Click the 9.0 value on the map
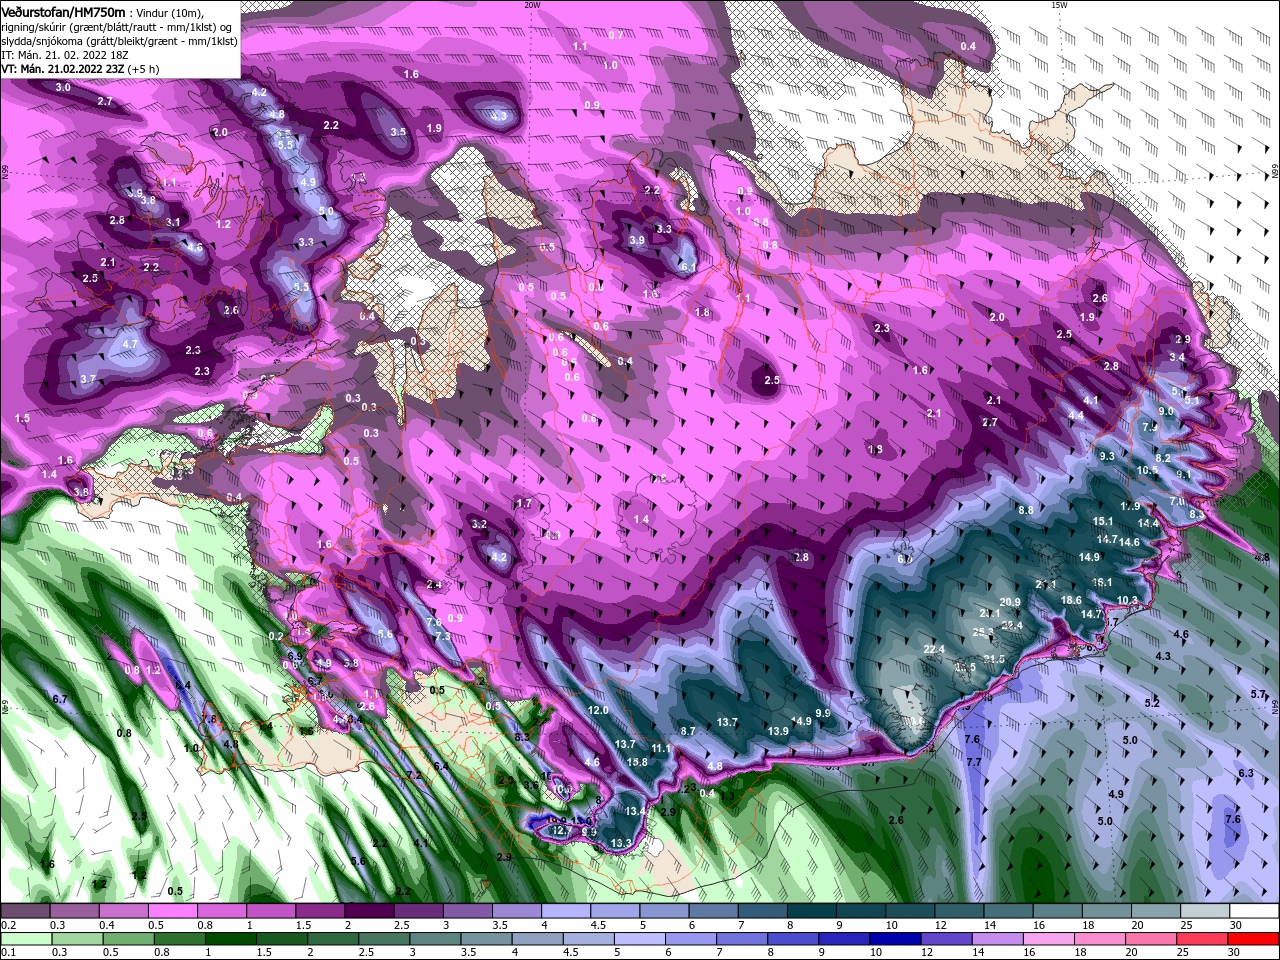 click(x=1166, y=411)
